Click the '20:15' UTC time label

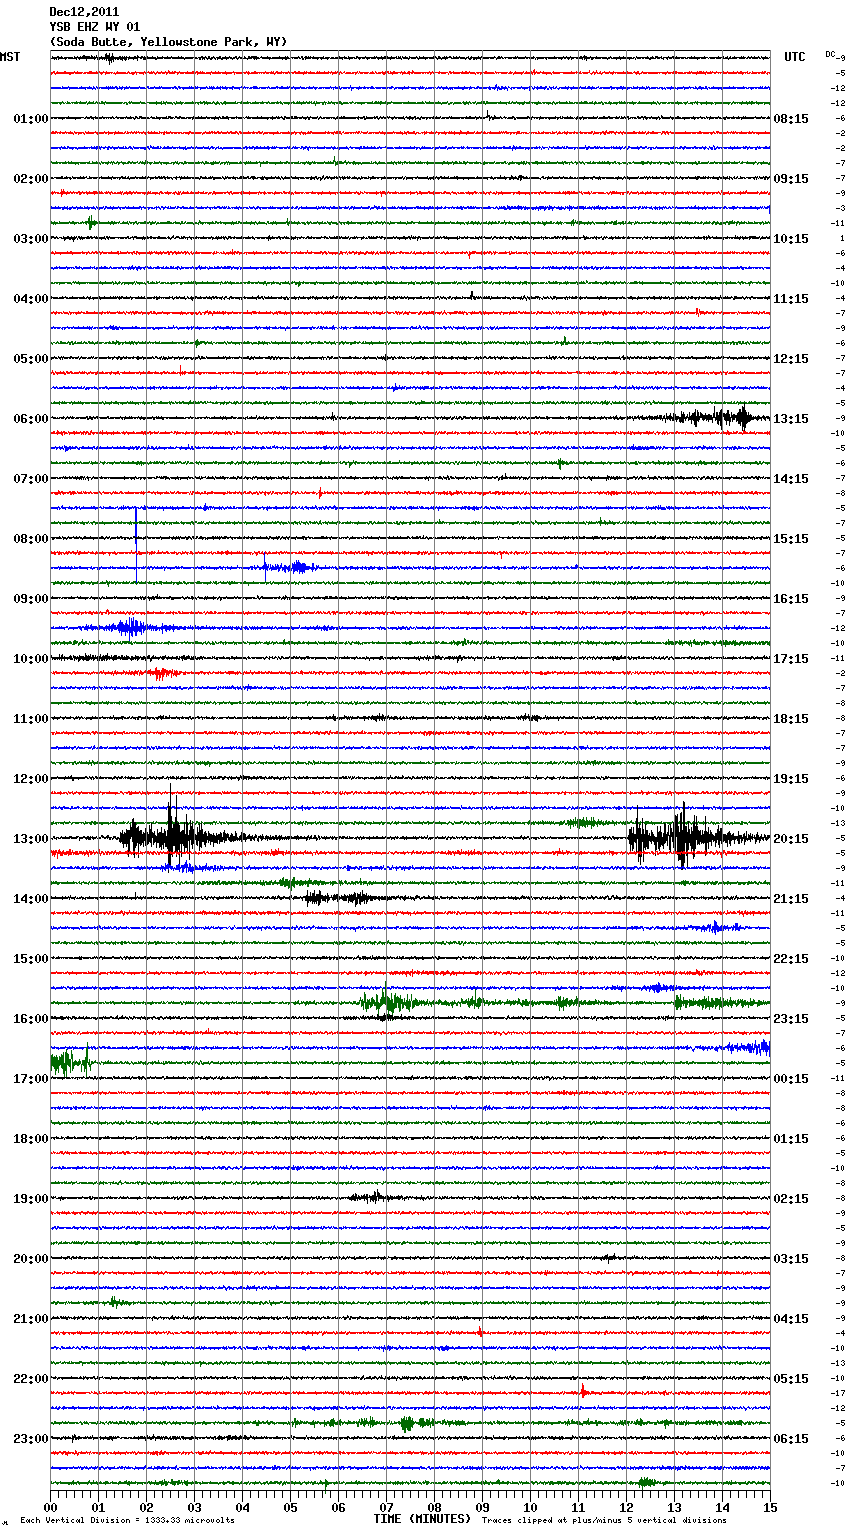click(791, 839)
